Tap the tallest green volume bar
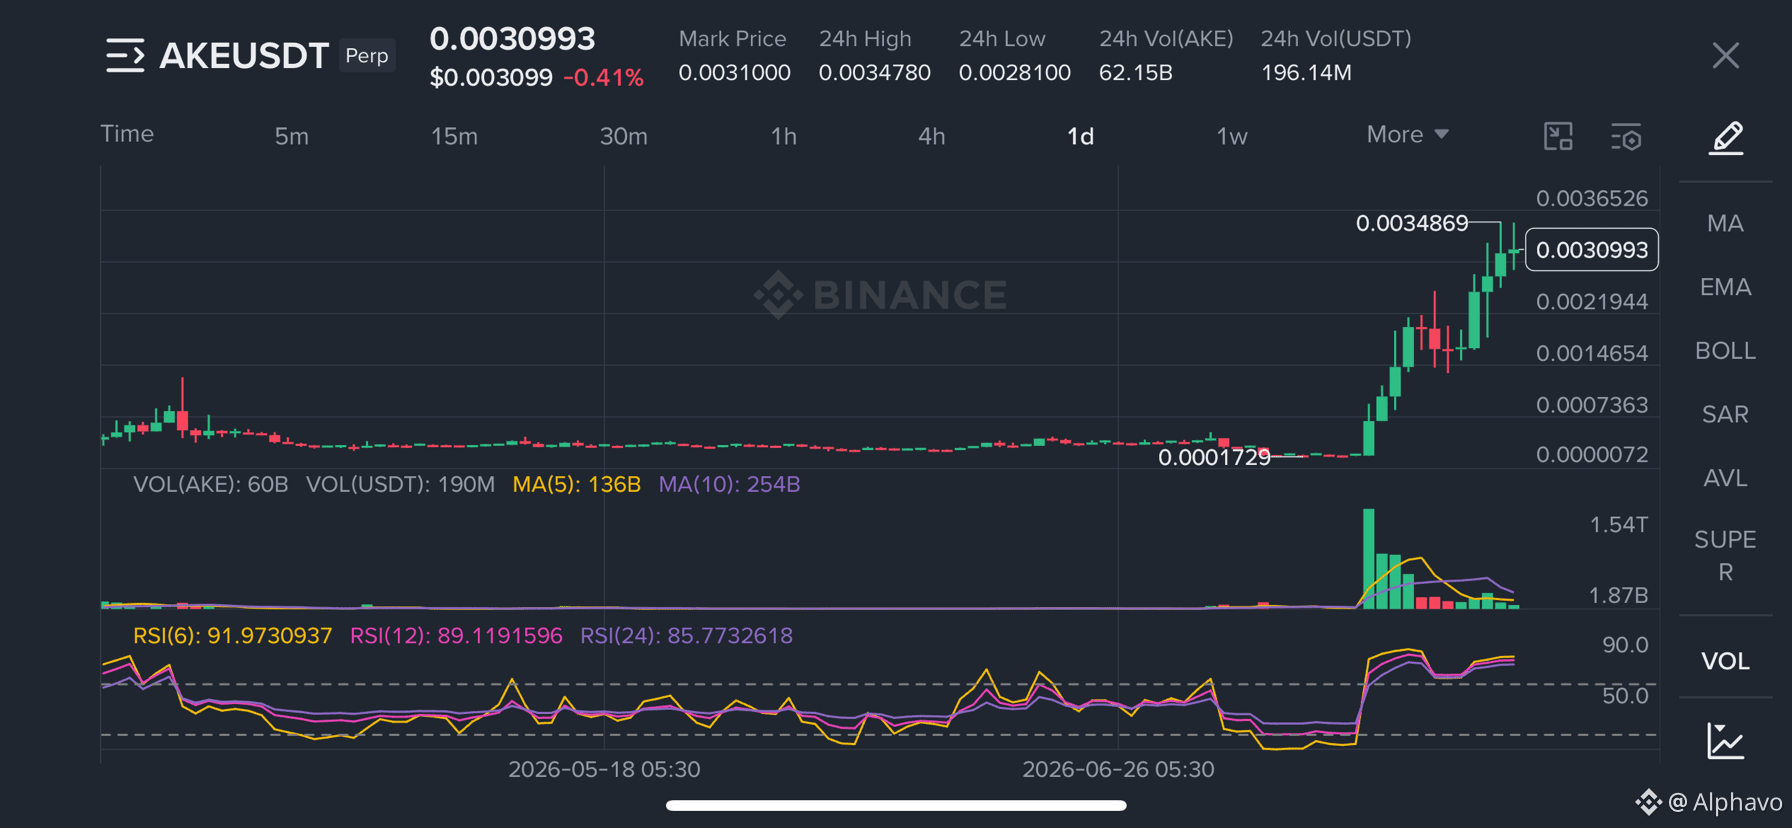1792x828 pixels. [1368, 558]
